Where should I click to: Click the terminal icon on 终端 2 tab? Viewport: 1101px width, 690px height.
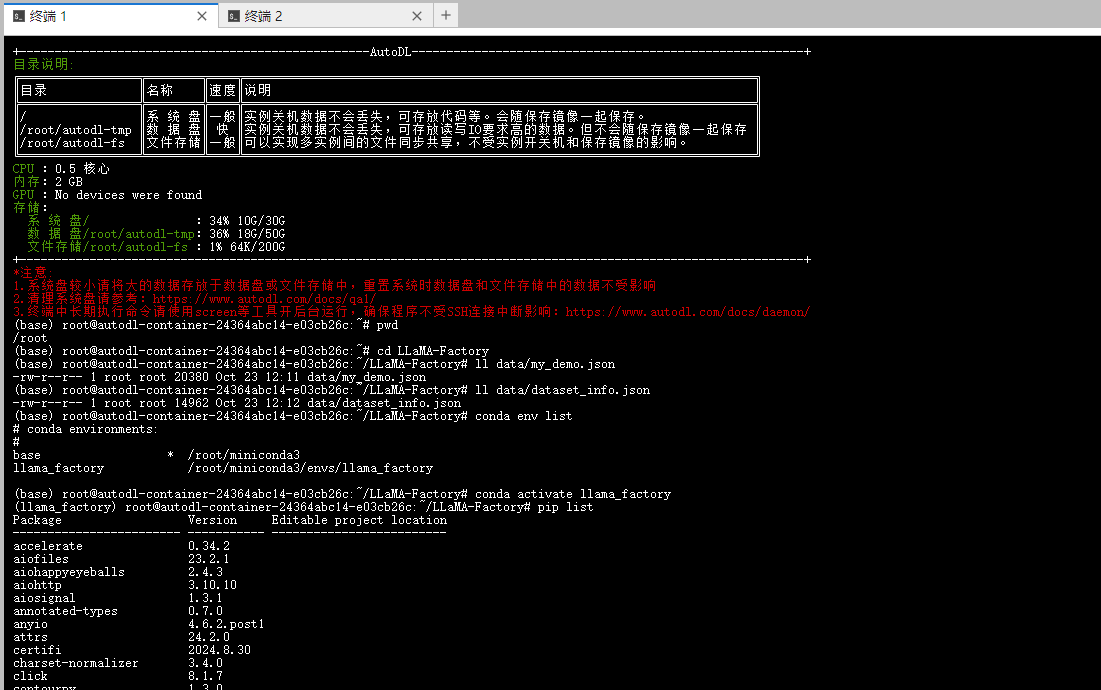click(234, 16)
